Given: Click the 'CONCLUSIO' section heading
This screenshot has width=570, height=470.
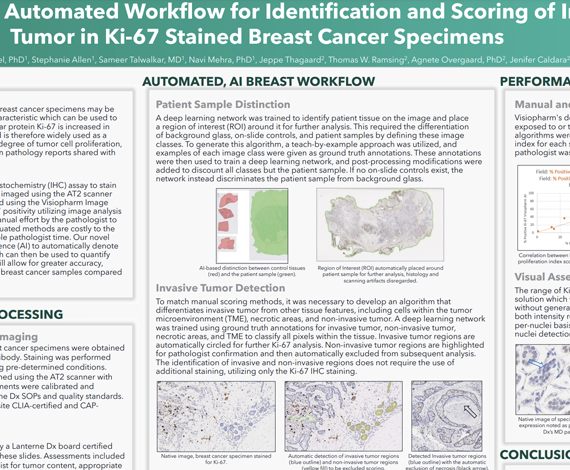Looking at the screenshot, I should [535, 455].
